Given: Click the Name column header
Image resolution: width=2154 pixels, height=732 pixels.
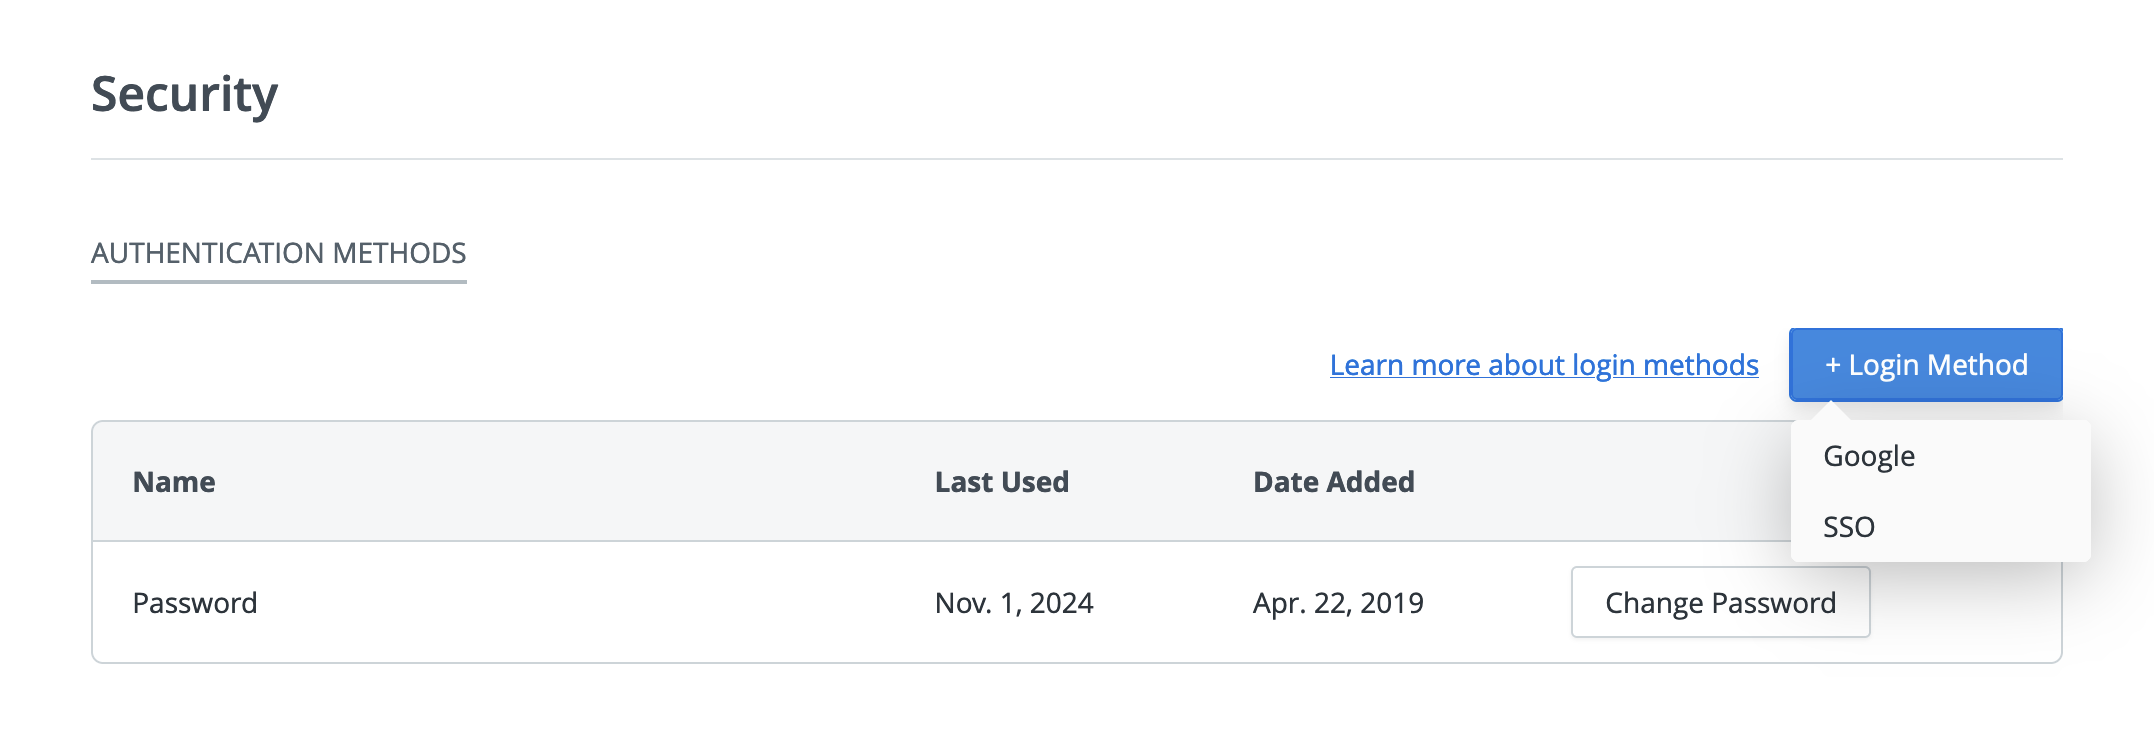Looking at the screenshot, I should pos(174,482).
